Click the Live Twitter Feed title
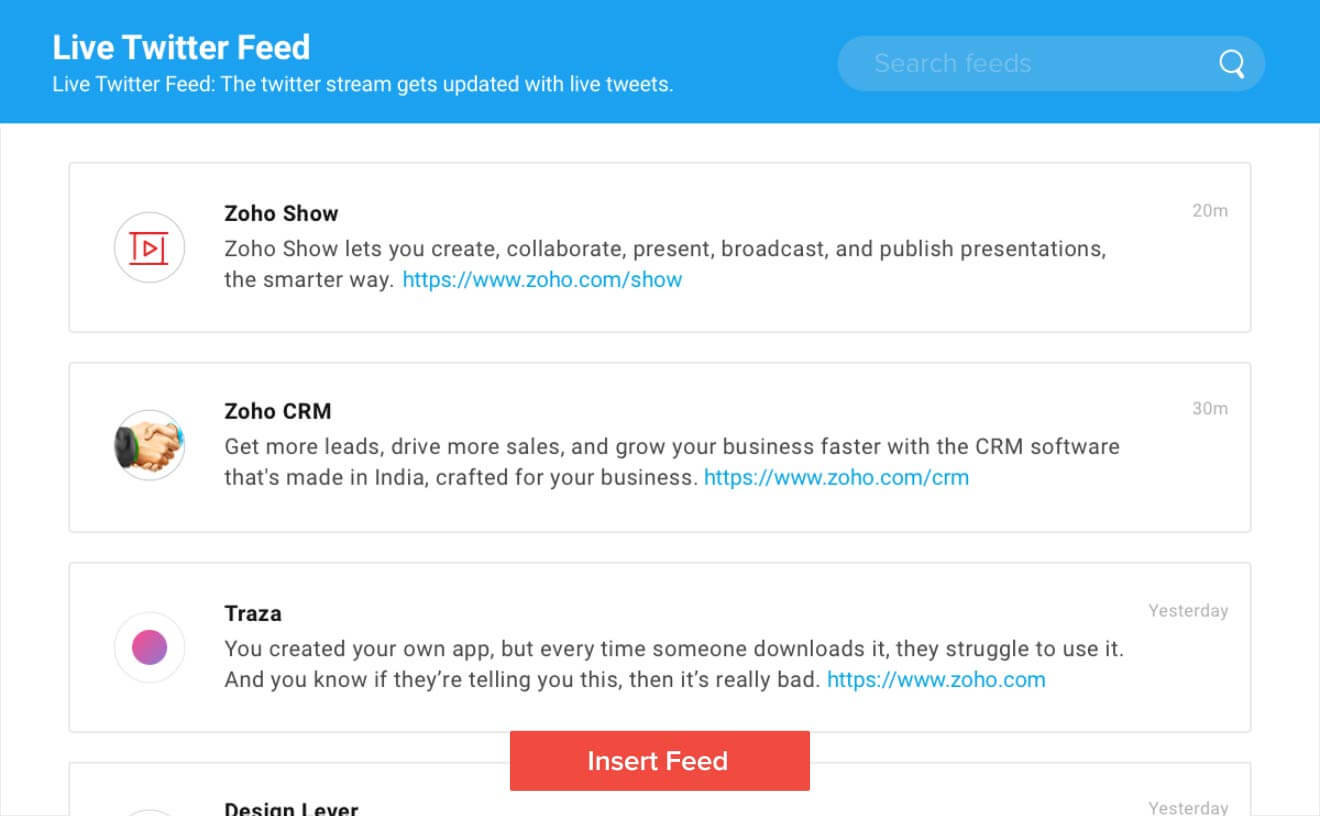 [x=181, y=47]
